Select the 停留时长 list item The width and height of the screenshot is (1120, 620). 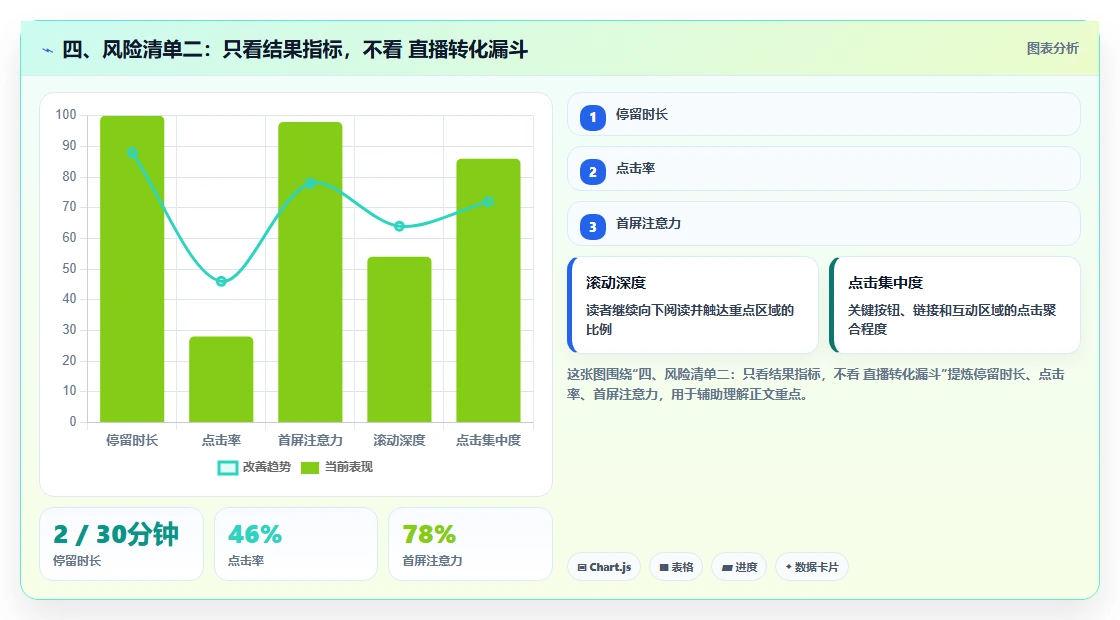pos(824,114)
